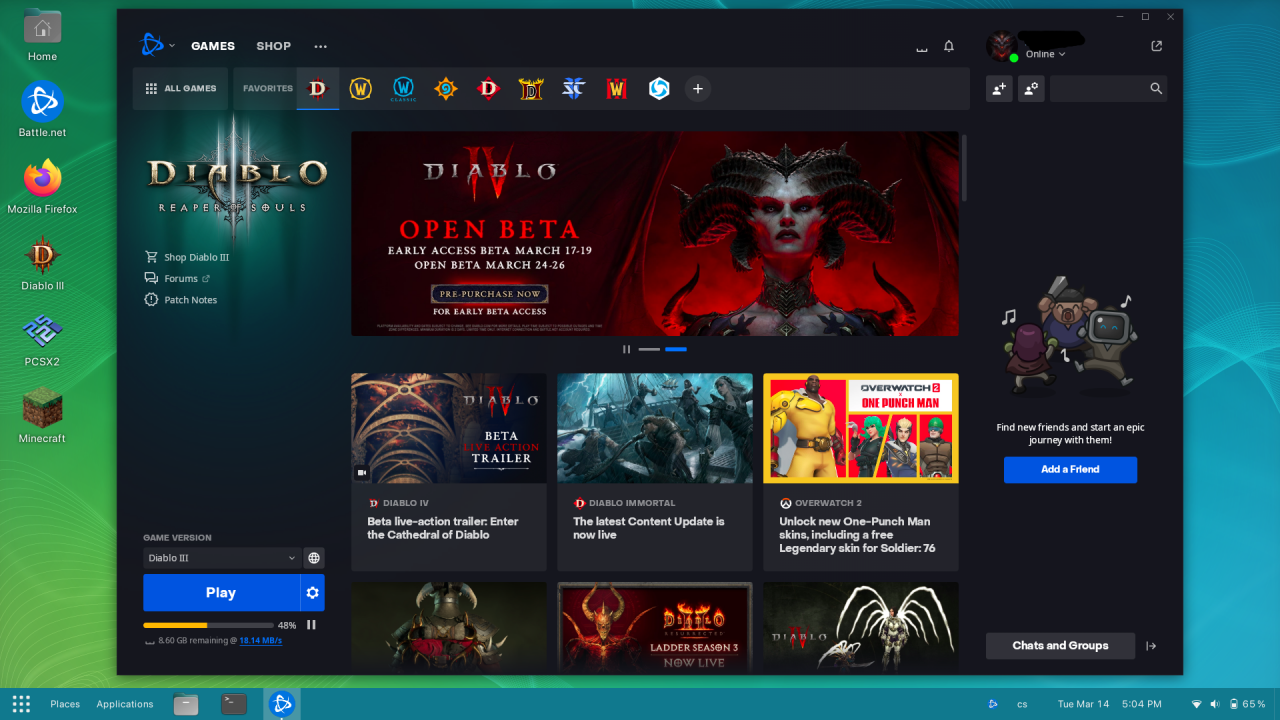
Task: Open Mozilla Firefox desktop icon
Action: pyautogui.click(x=42, y=188)
